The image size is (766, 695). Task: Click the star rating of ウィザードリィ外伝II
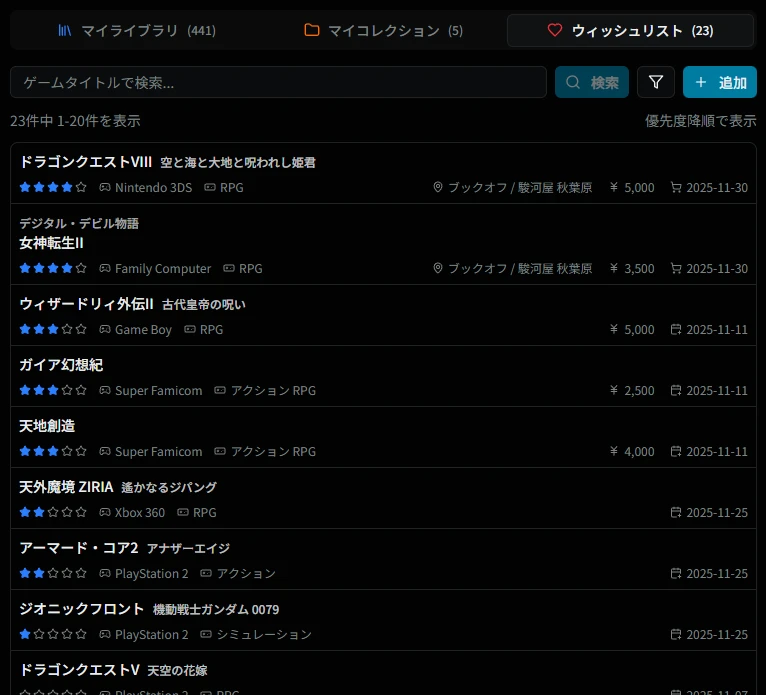53,329
